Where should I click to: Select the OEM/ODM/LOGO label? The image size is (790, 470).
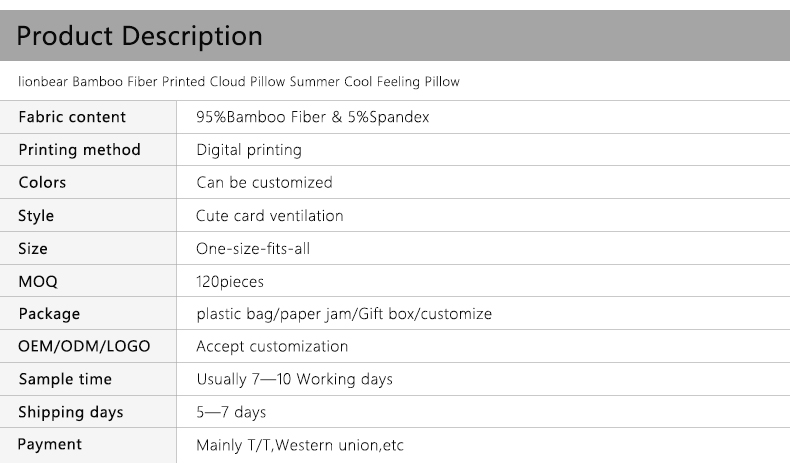tap(84, 347)
